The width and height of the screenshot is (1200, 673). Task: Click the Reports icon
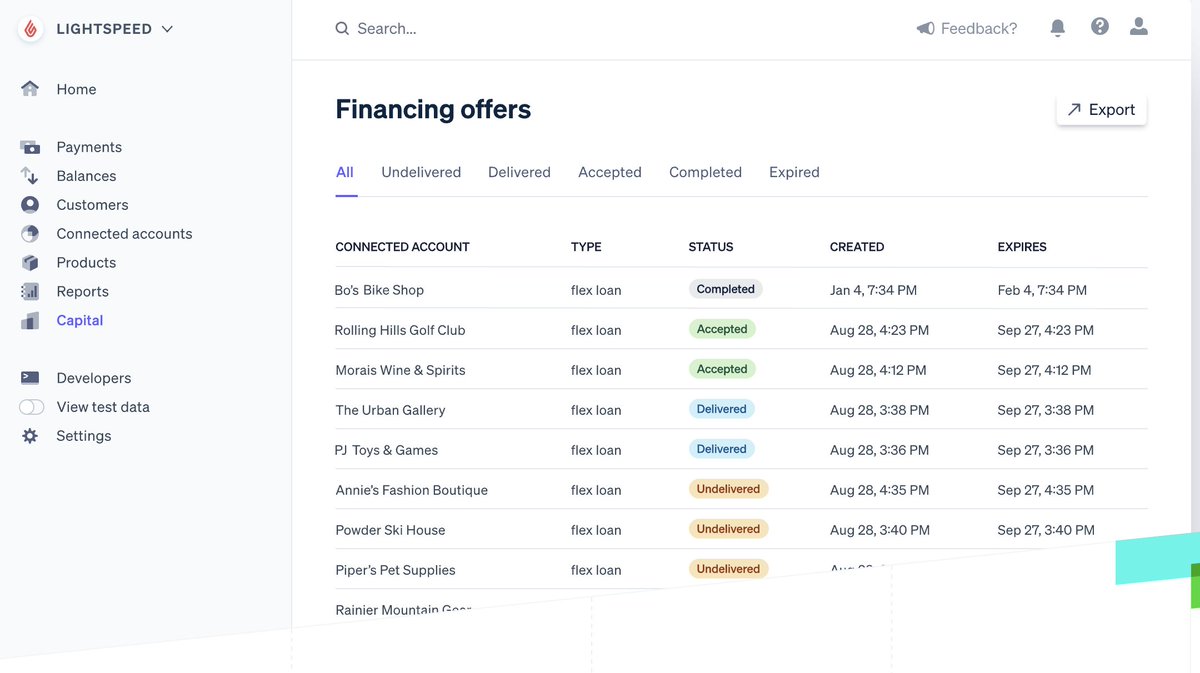(x=31, y=291)
